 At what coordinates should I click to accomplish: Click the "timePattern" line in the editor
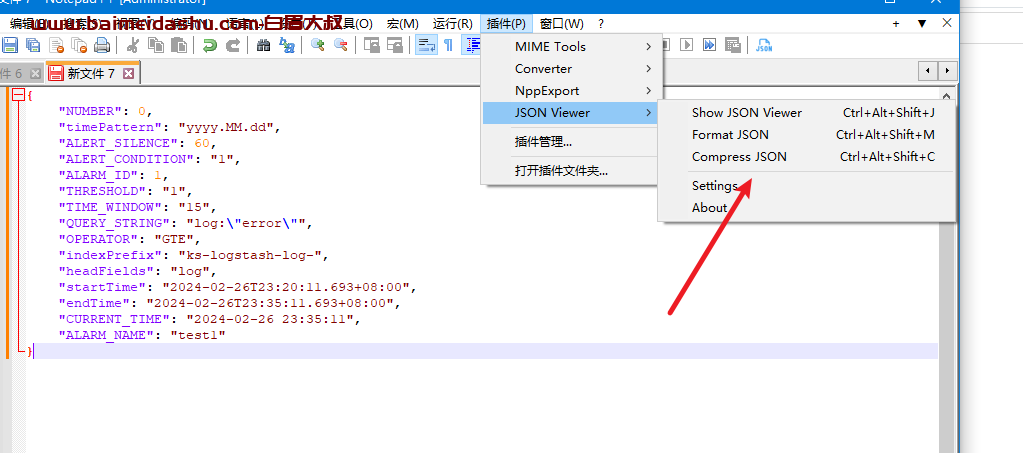click(x=170, y=127)
